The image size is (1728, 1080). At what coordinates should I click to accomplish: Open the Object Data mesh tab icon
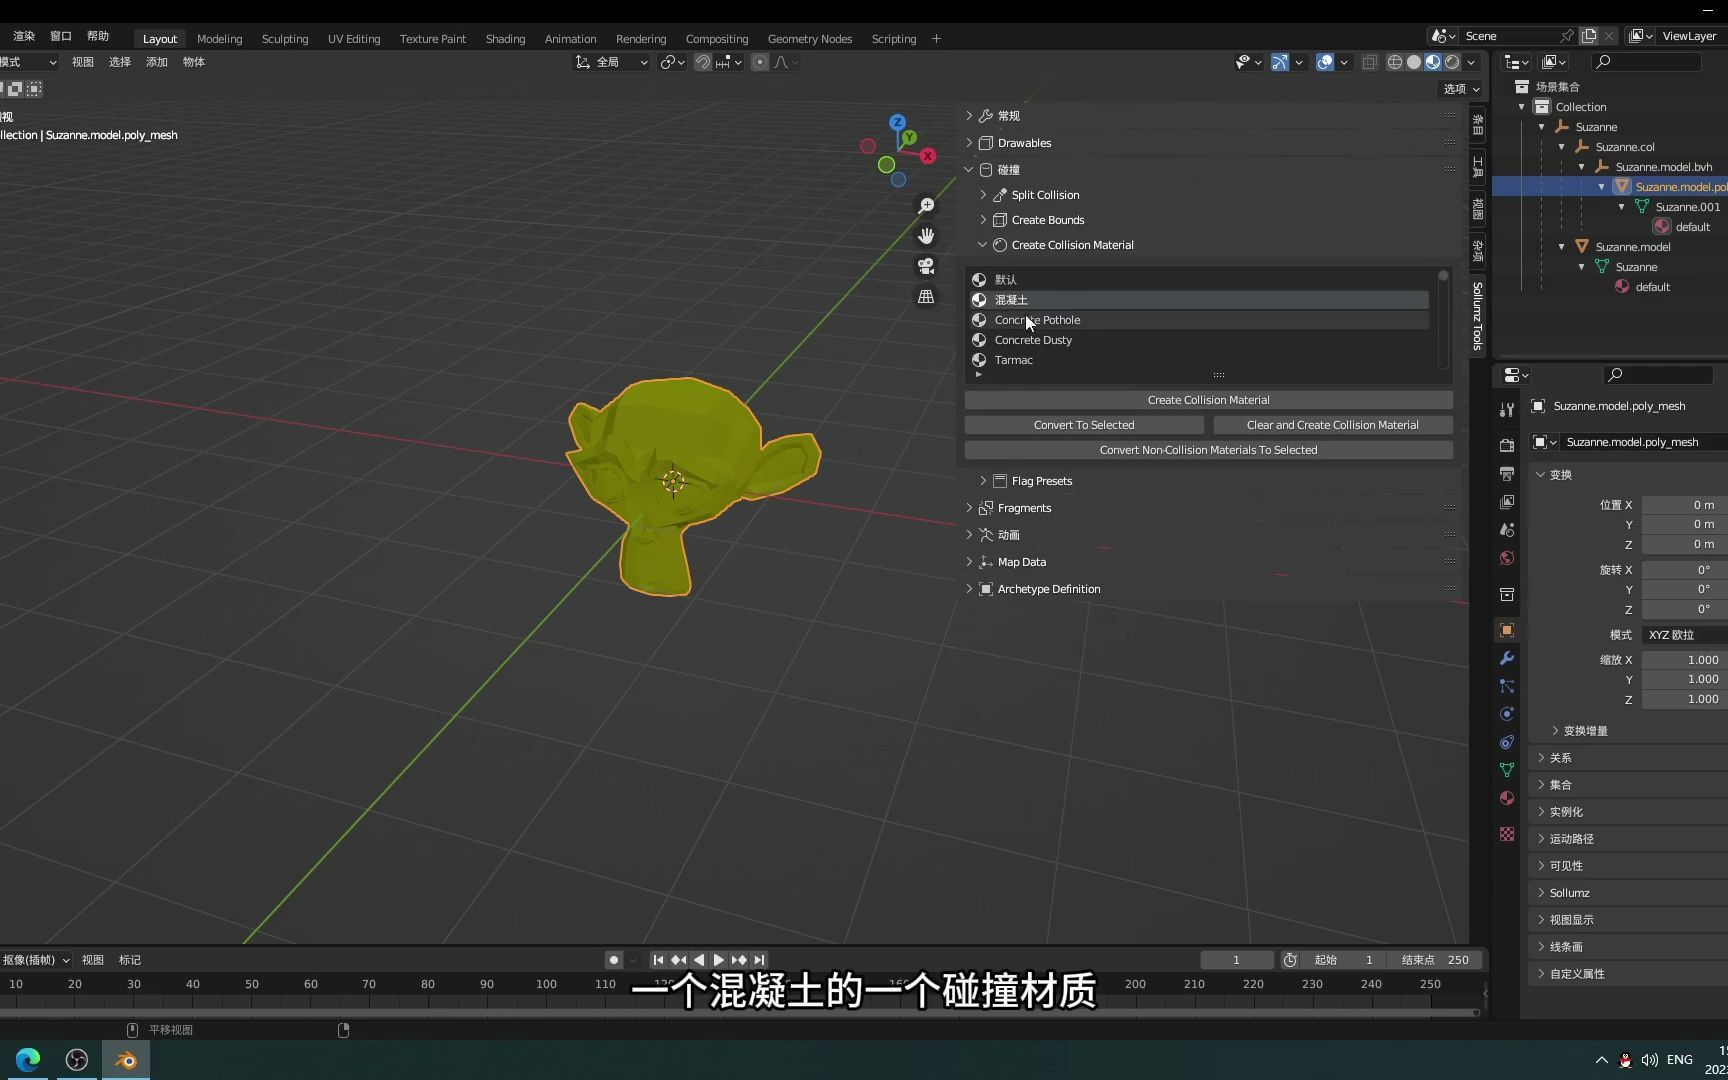[1507, 771]
